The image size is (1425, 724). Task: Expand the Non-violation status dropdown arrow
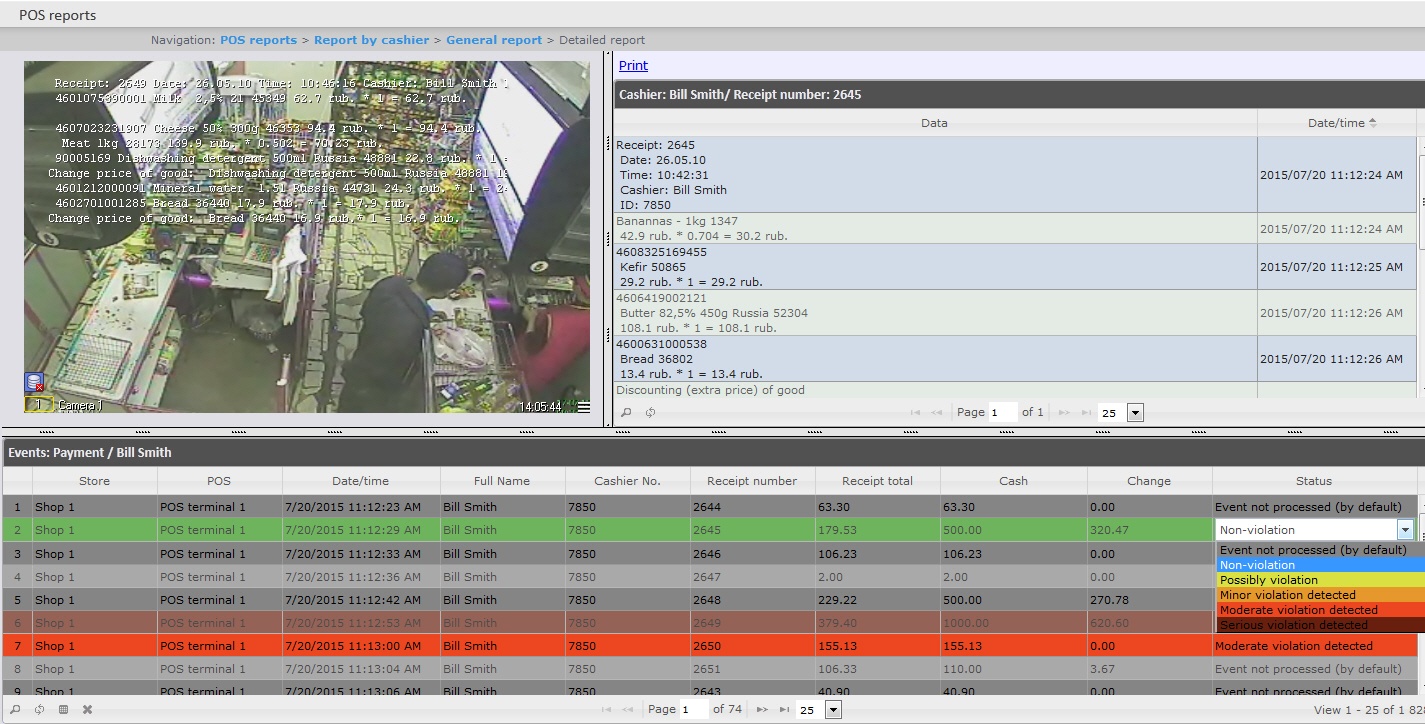click(x=1405, y=530)
